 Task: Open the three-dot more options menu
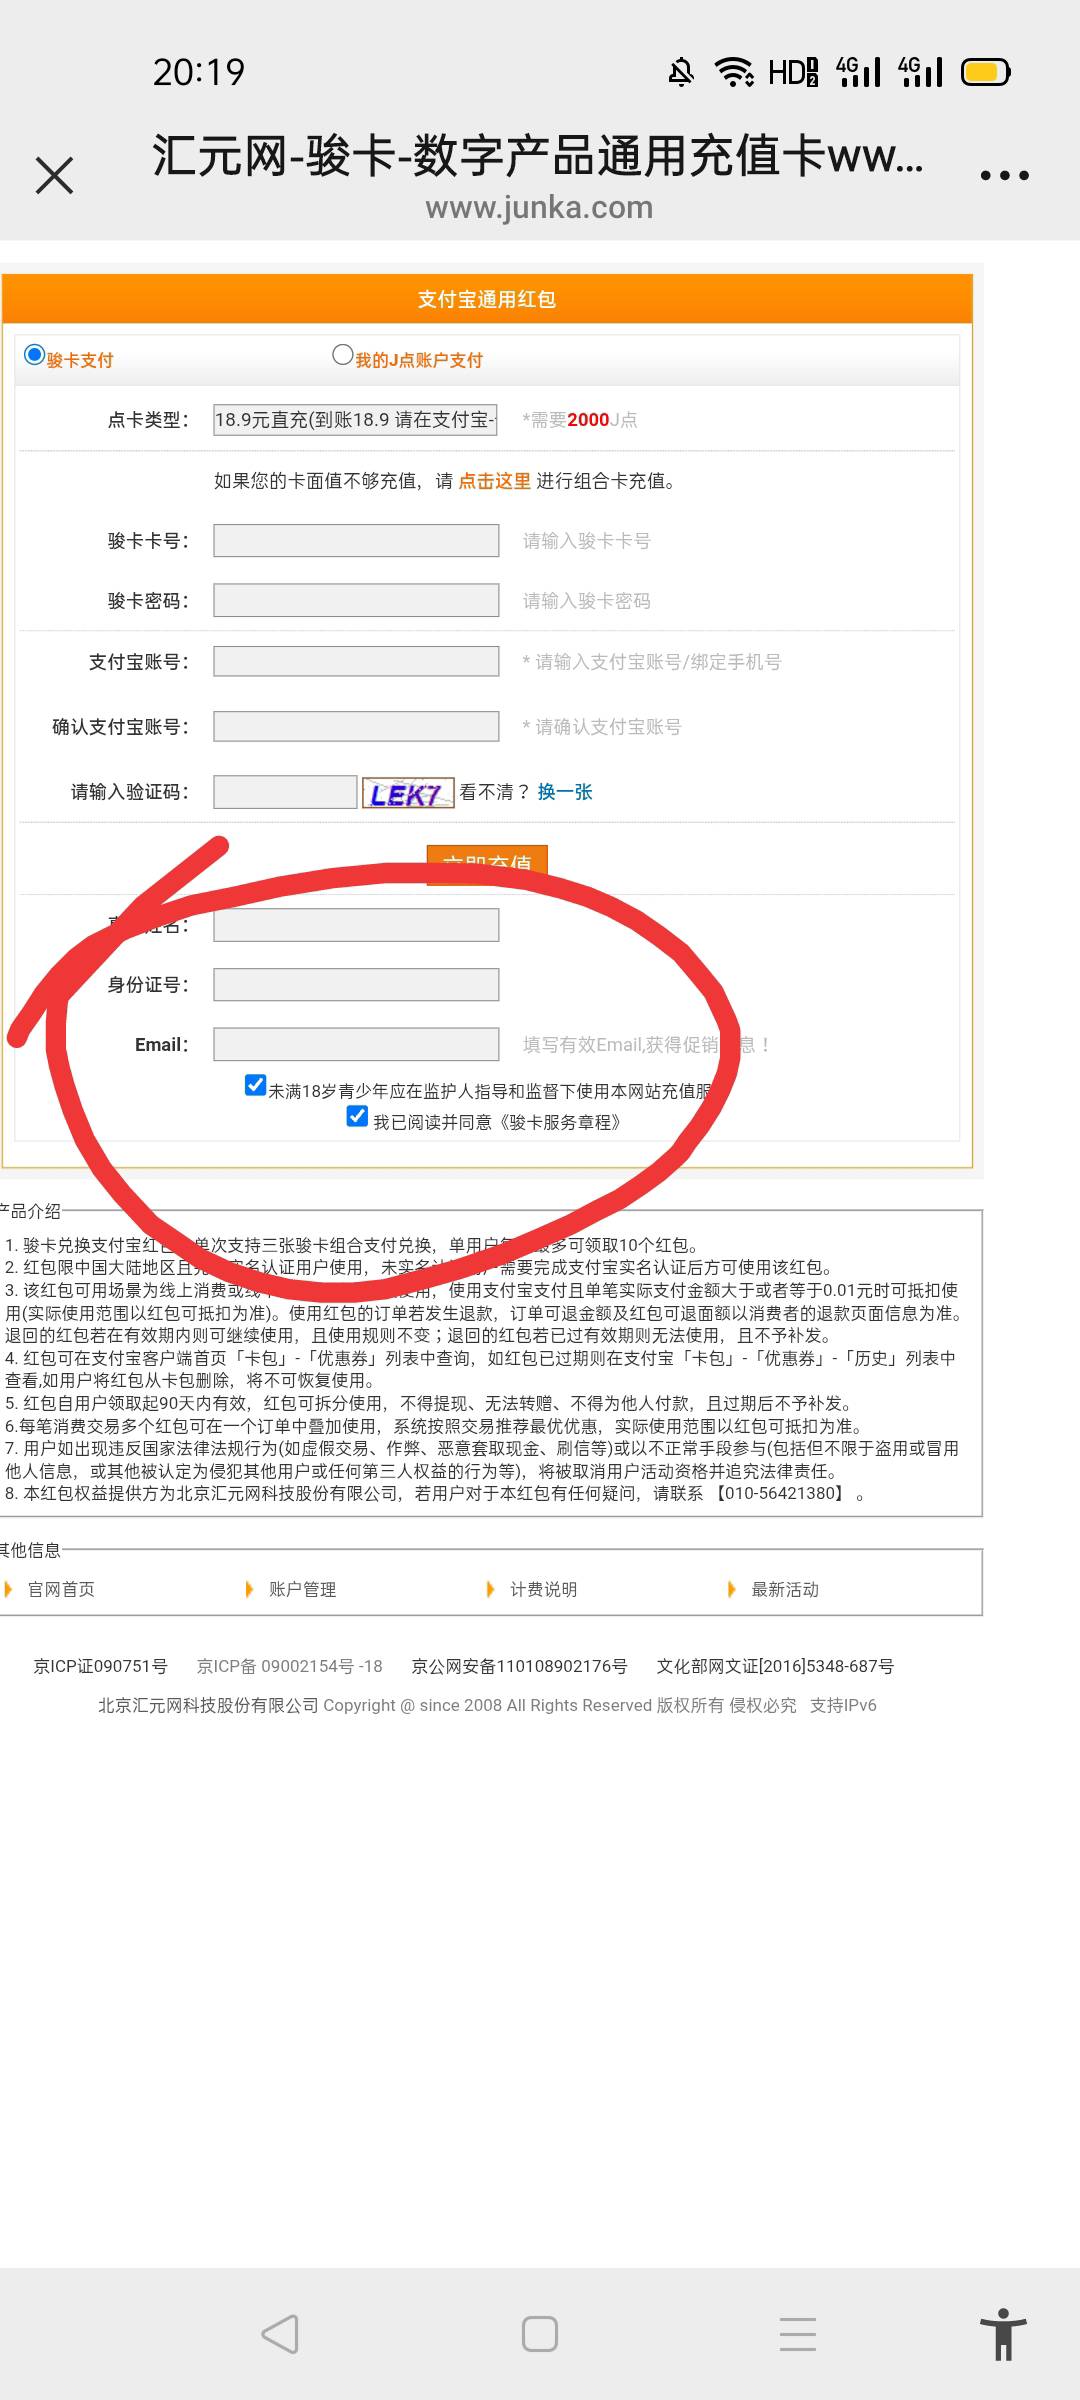pos(1004,175)
